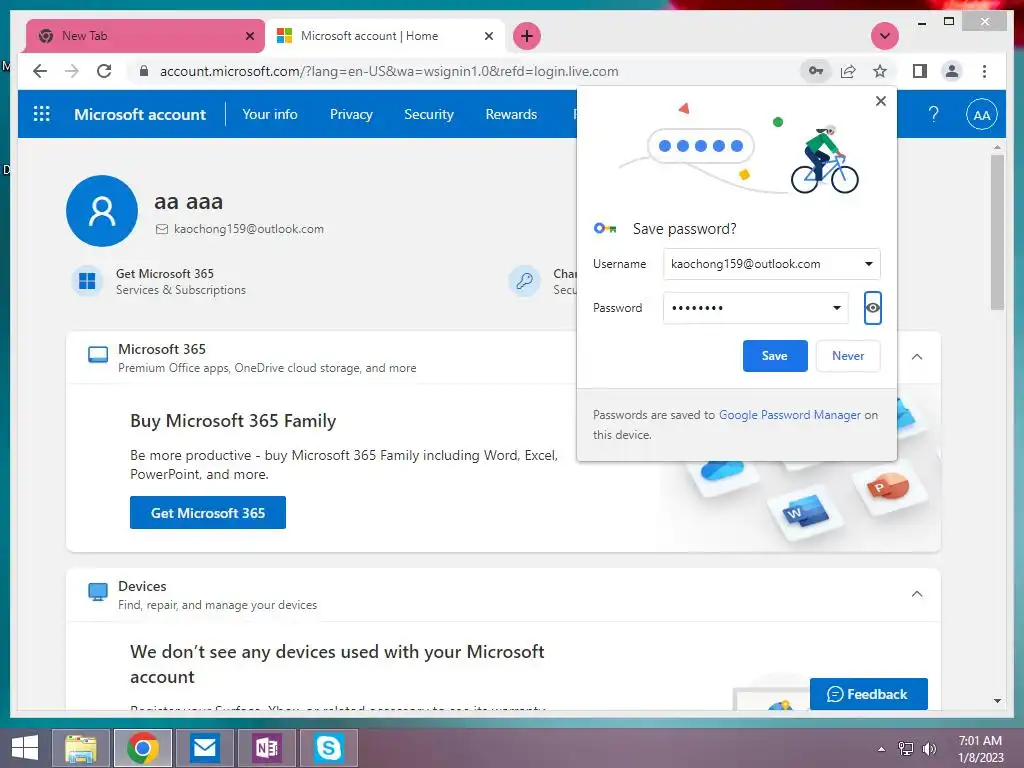Click scrollbar down arrow
This screenshot has height=768, width=1024.
point(997,701)
